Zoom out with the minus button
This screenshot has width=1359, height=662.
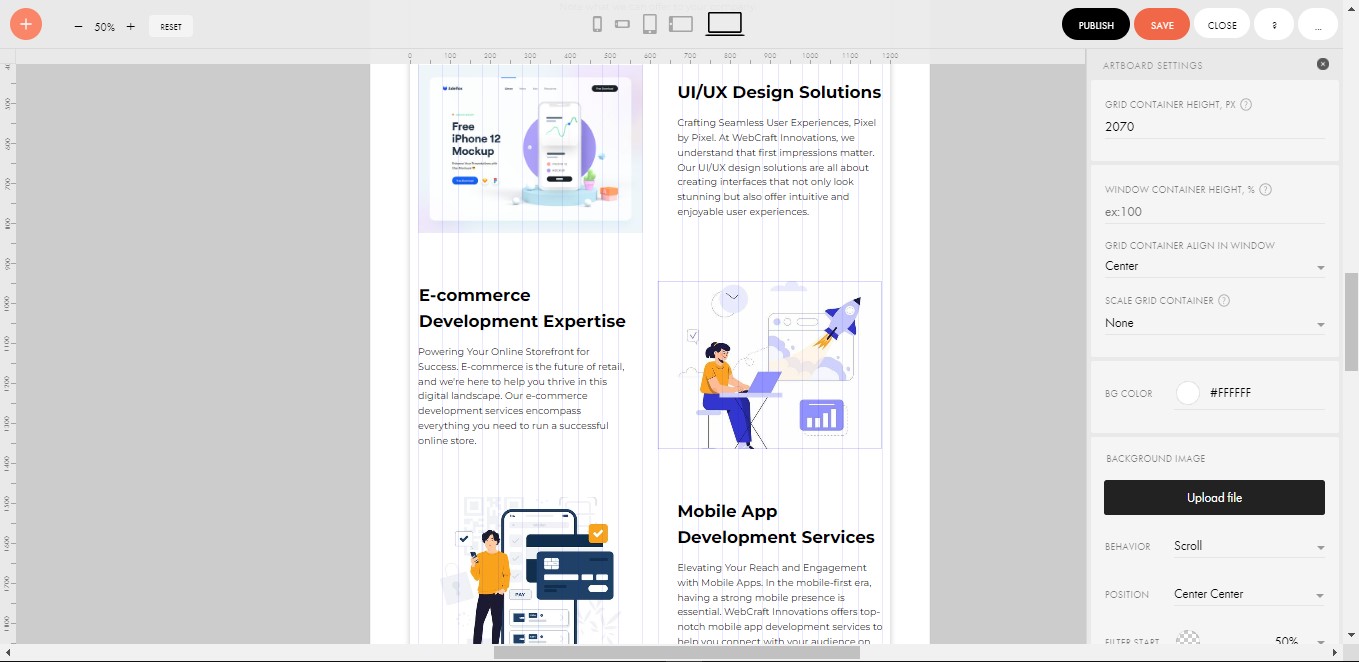pyautogui.click(x=78, y=26)
